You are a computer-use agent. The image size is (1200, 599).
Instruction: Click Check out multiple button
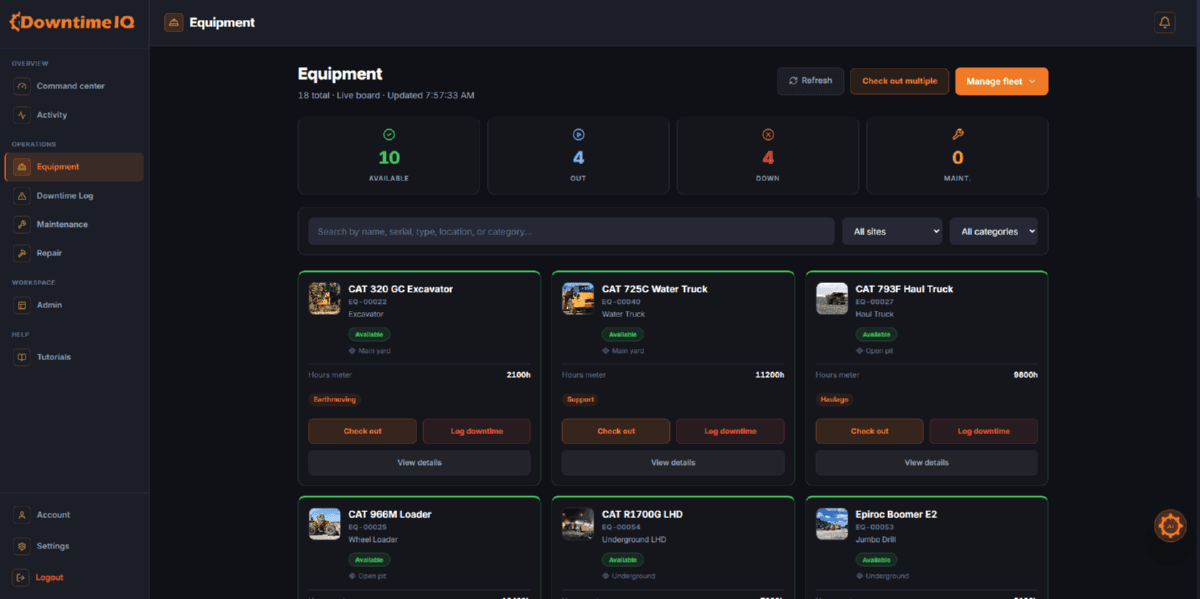coord(899,81)
